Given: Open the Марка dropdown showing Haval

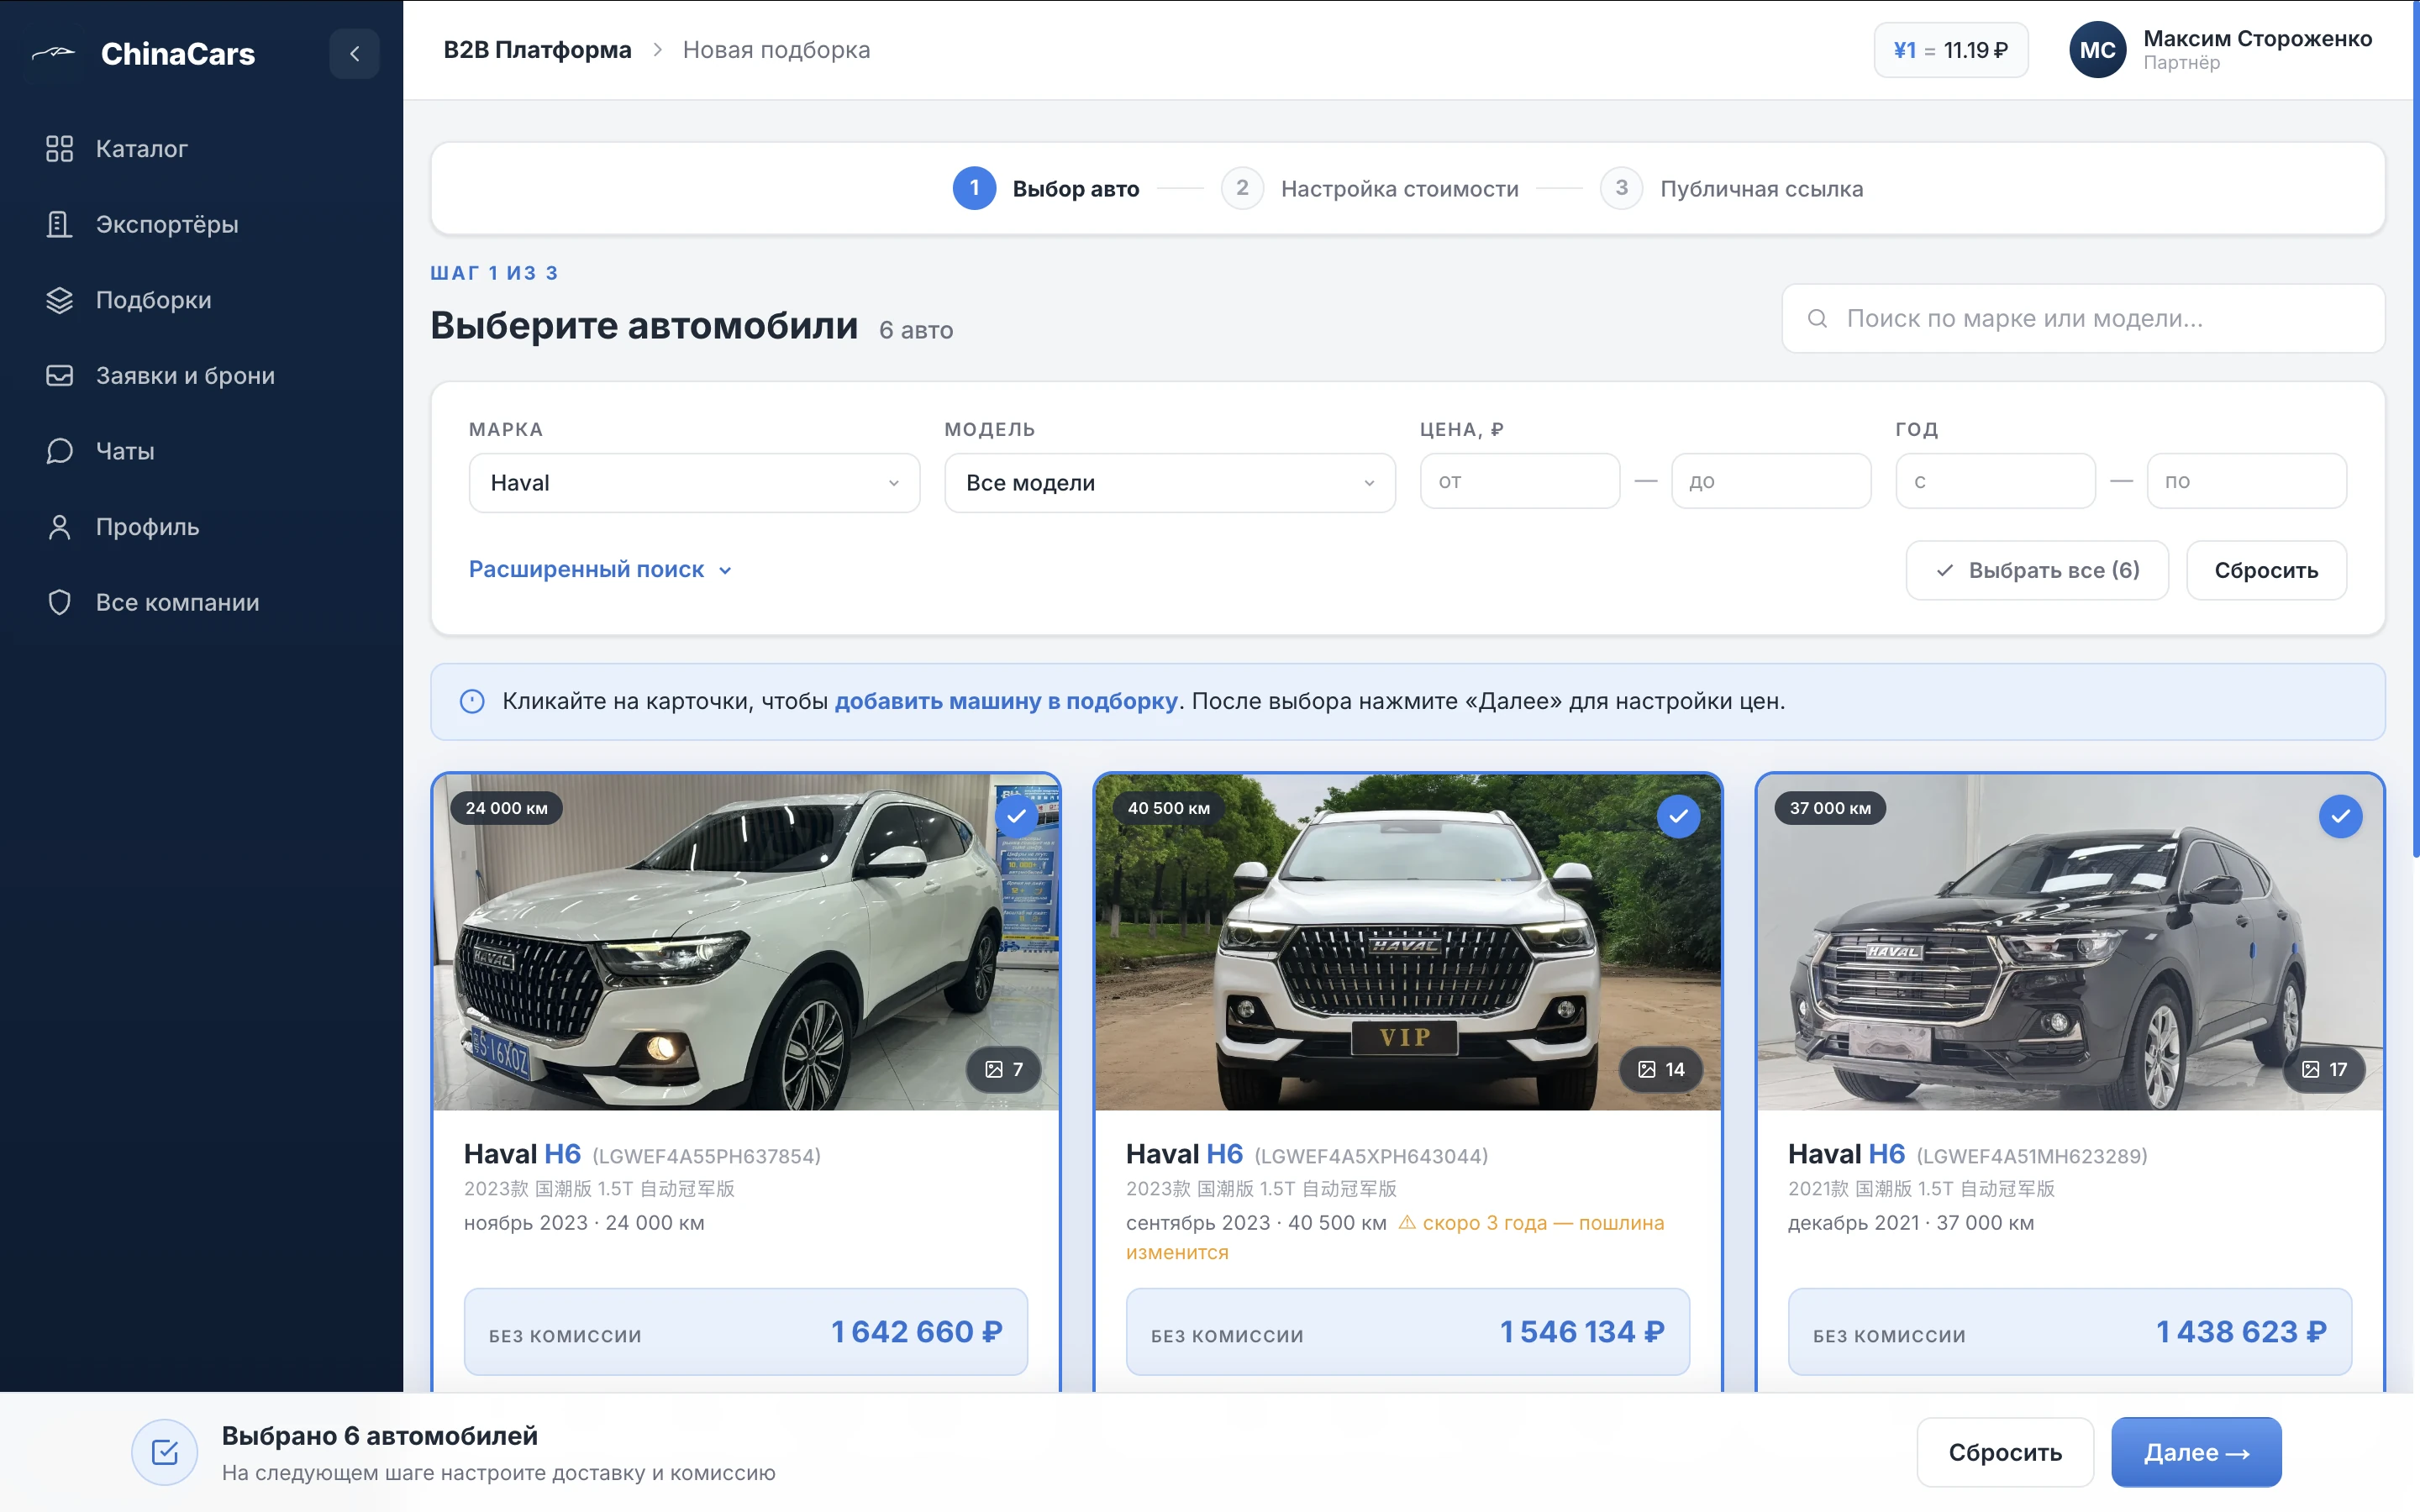Looking at the screenshot, I should pos(694,483).
